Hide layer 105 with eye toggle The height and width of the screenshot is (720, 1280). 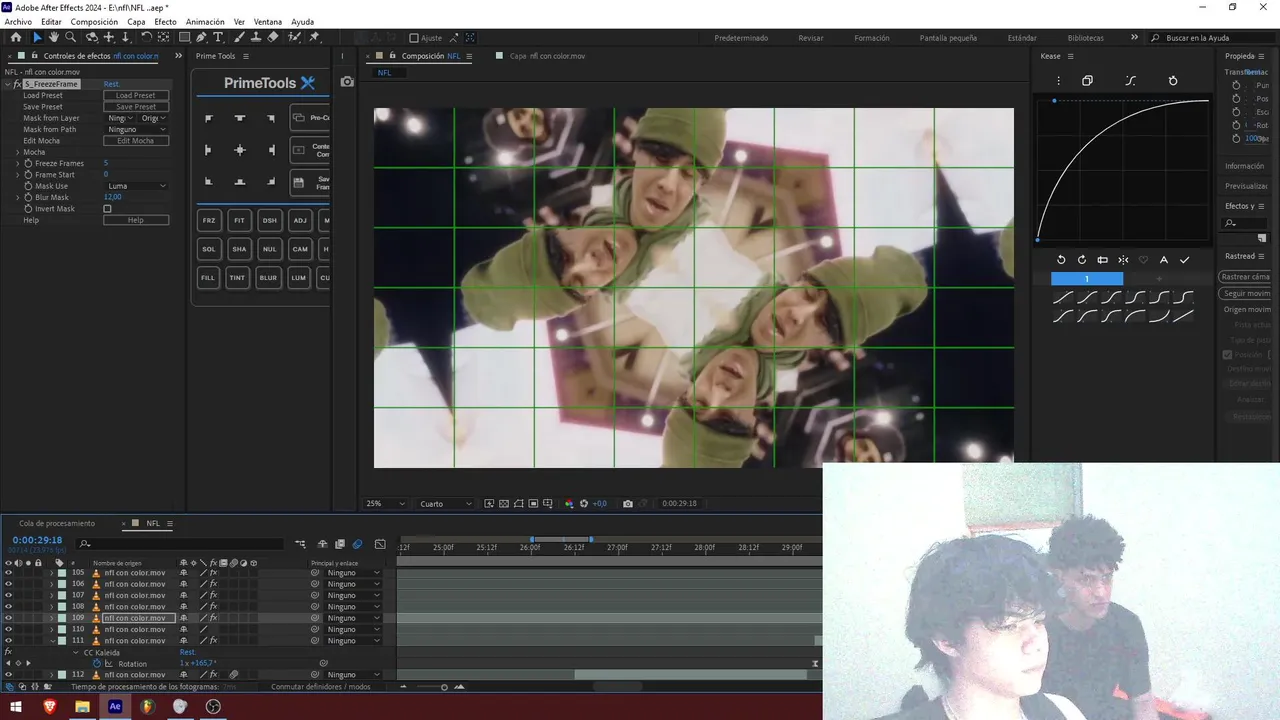(x=8, y=573)
